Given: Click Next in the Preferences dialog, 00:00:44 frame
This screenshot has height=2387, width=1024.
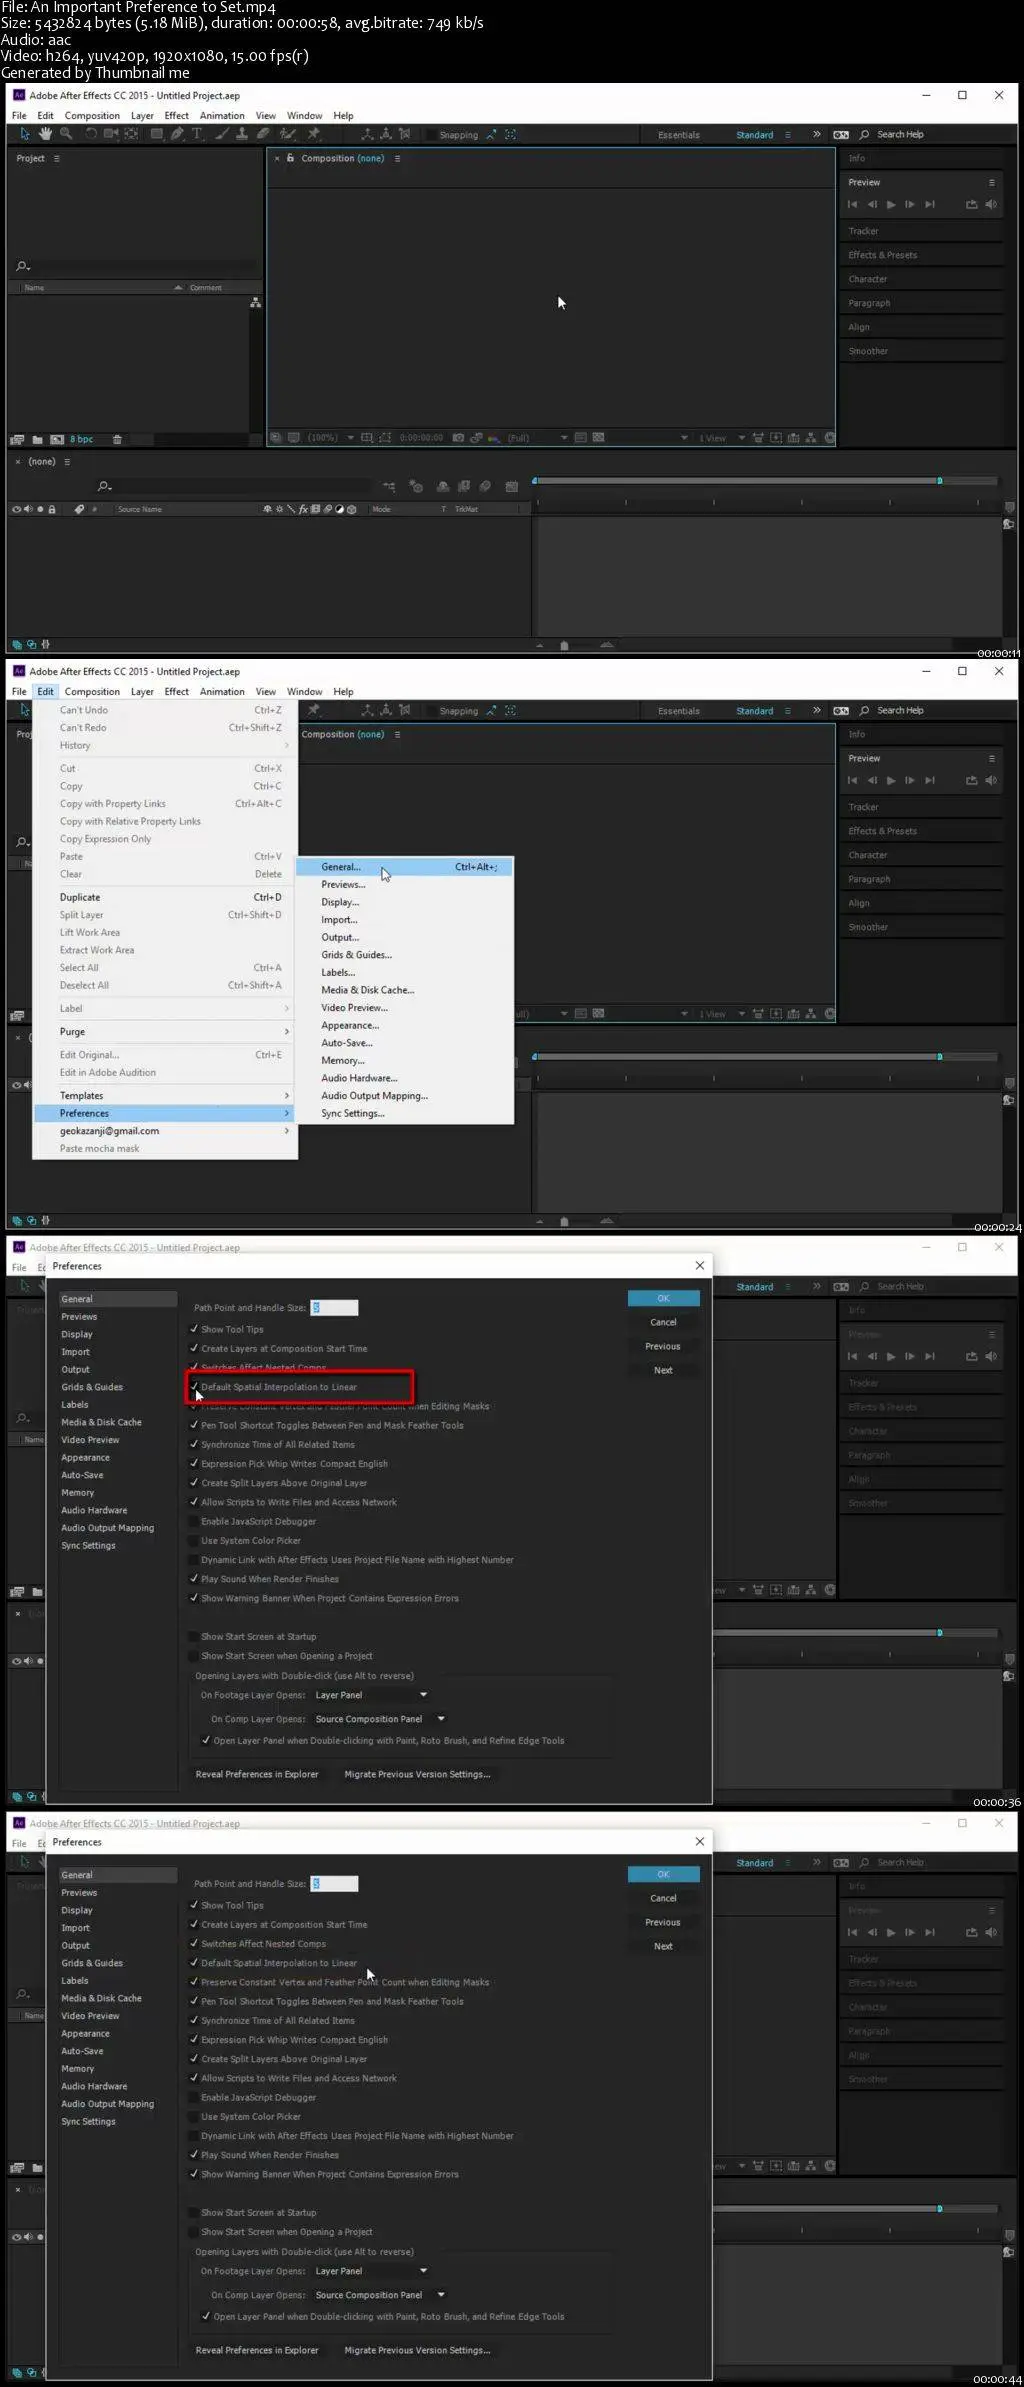Looking at the screenshot, I should tap(663, 1946).
